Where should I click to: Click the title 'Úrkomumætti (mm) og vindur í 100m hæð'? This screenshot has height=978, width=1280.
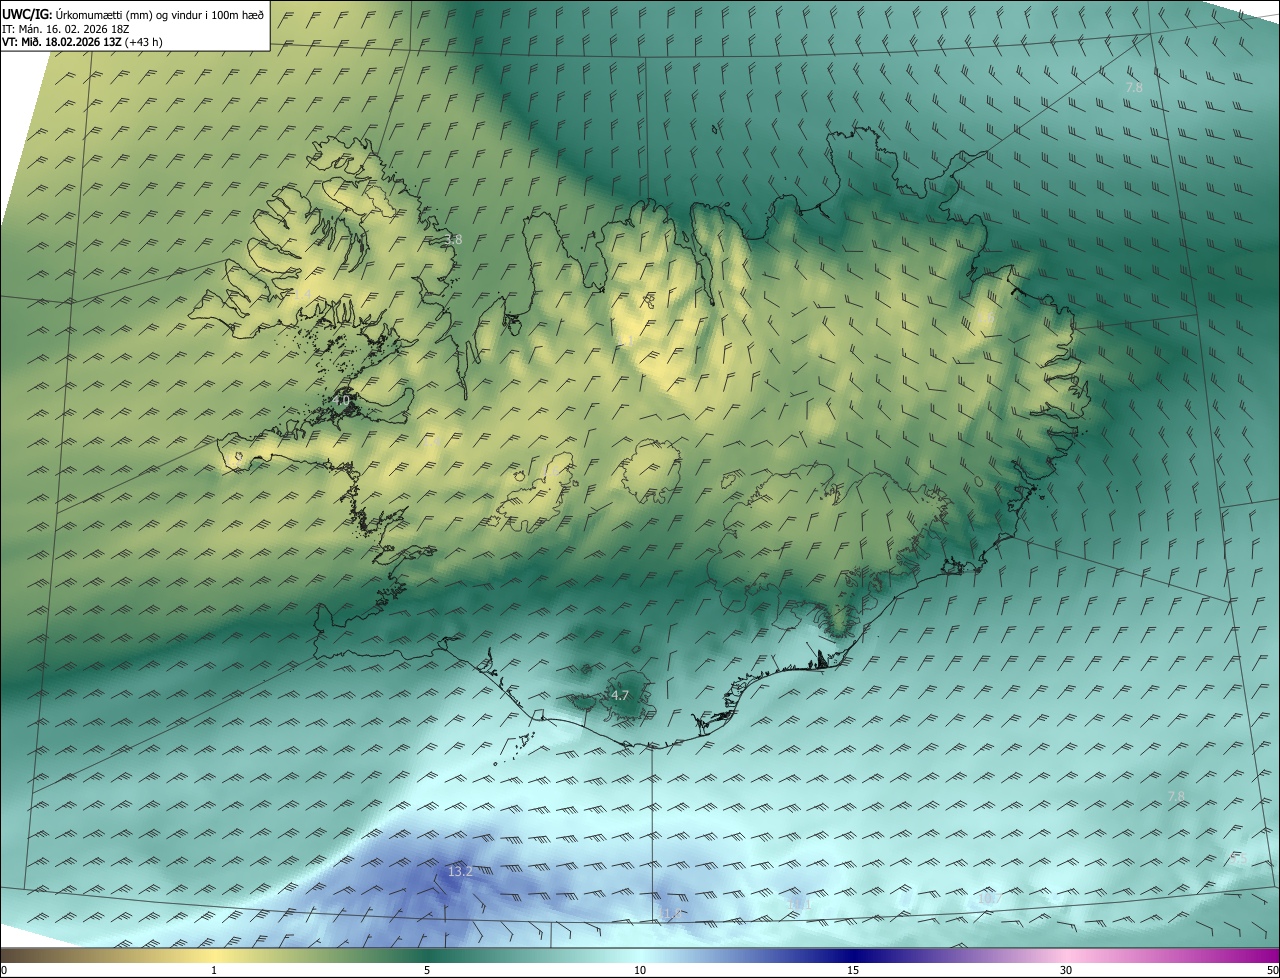(159, 15)
